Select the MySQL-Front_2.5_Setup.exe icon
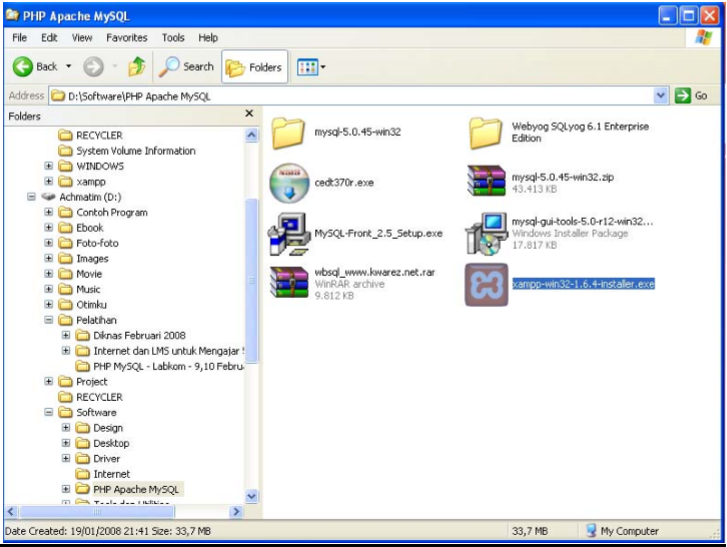Image resolution: width=727 pixels, height=547 pixels. [x=289, y=234]
